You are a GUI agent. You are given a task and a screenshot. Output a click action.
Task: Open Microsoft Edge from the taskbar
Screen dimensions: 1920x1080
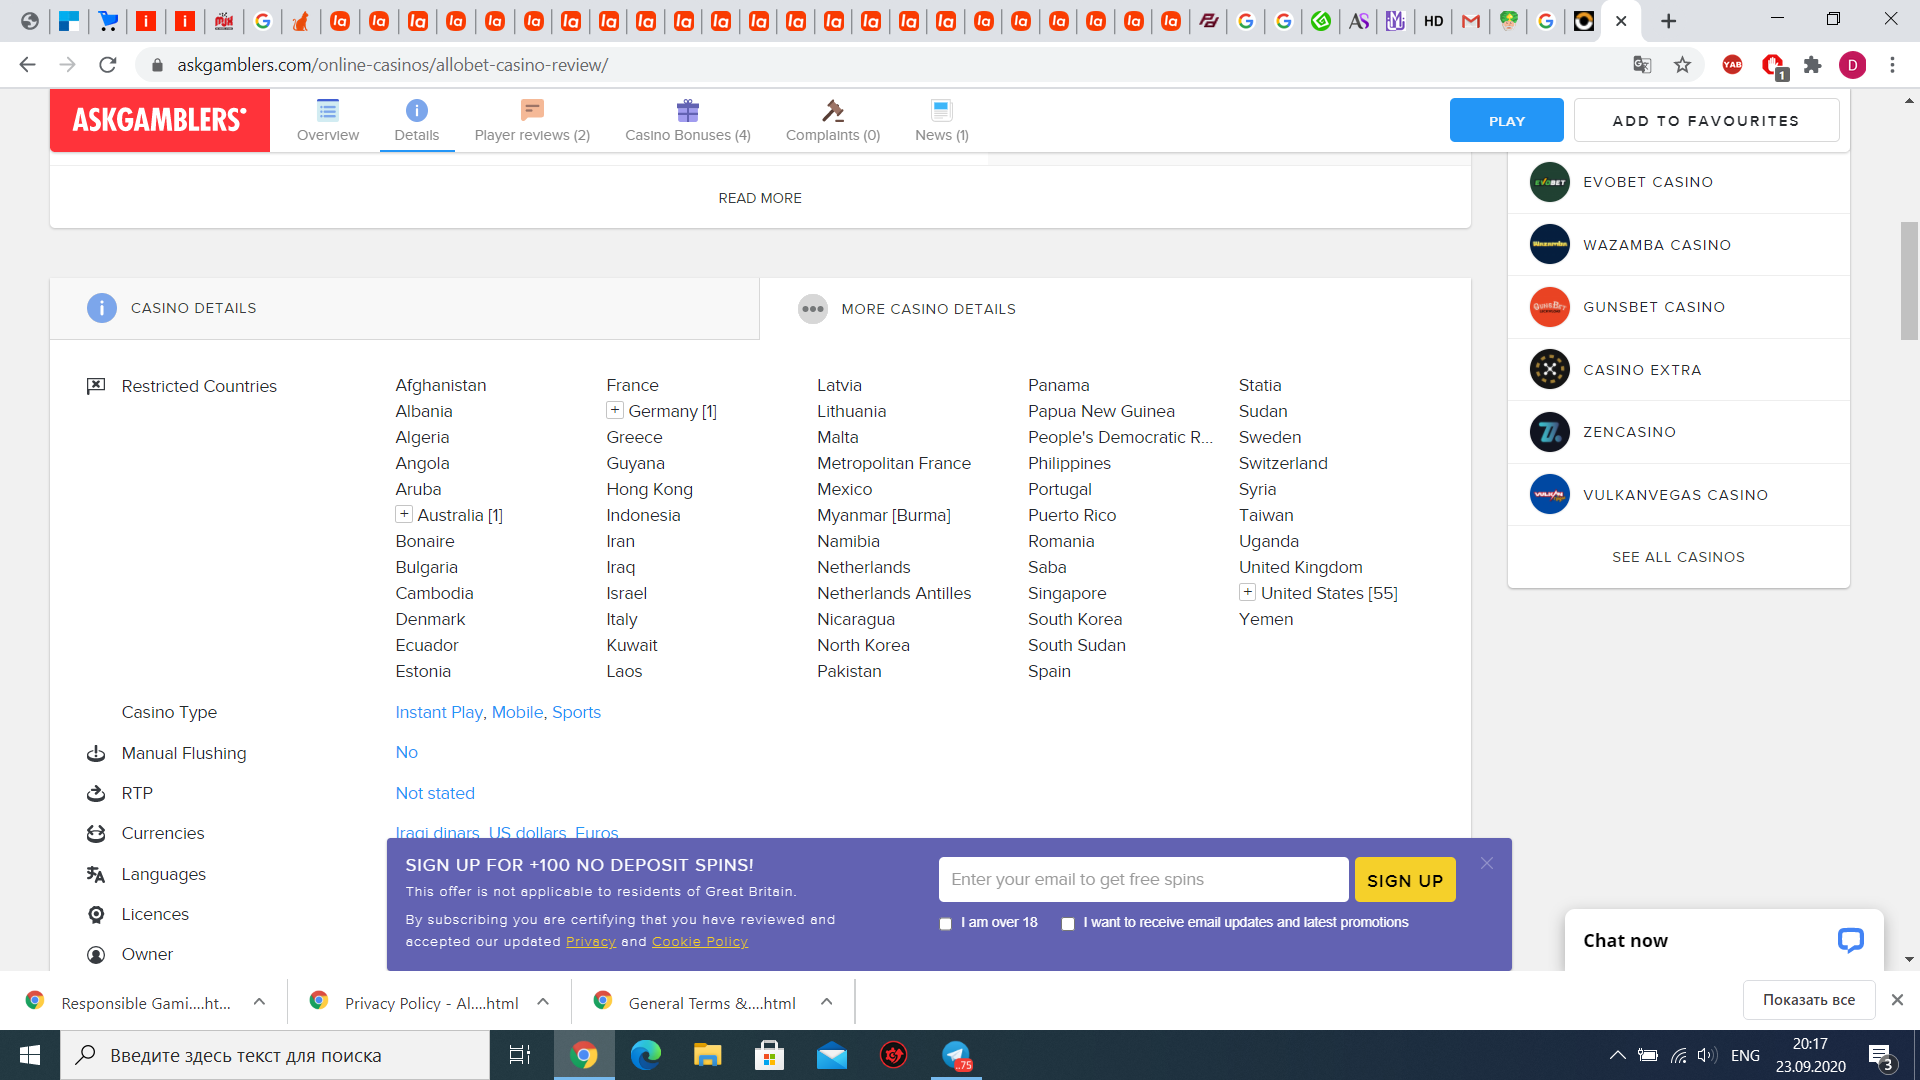point(646,1055)
